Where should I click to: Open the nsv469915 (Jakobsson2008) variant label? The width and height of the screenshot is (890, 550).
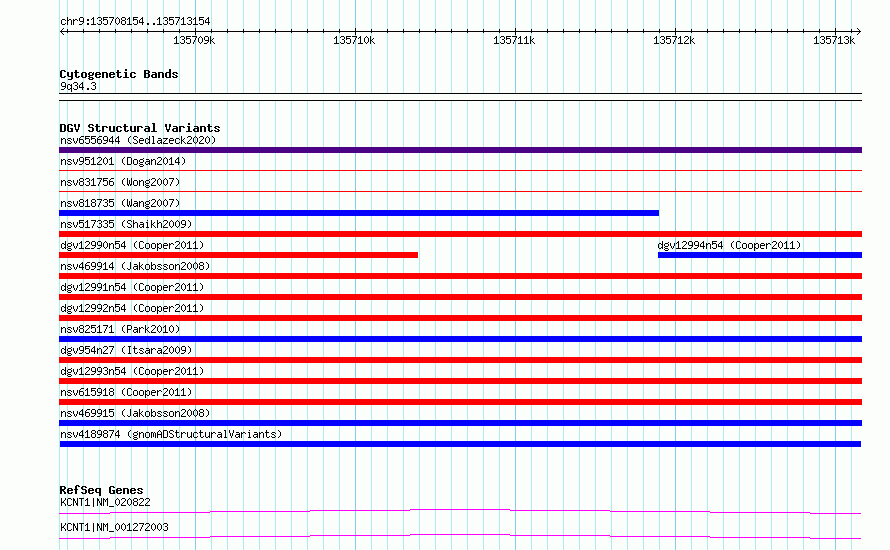(135, 413)
